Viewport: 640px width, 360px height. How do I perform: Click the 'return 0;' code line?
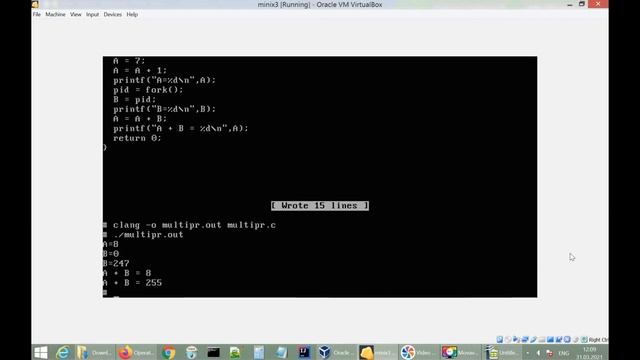[x=137, y=138]
